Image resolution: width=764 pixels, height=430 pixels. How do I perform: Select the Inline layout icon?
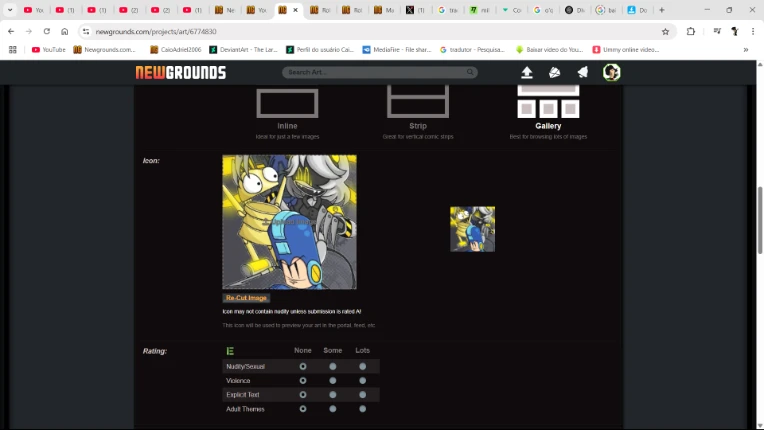point(287,103)
